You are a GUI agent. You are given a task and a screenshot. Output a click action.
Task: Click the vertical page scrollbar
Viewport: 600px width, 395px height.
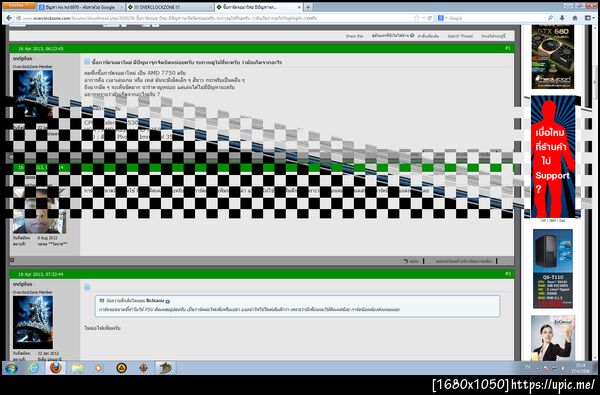coord(595,191)
